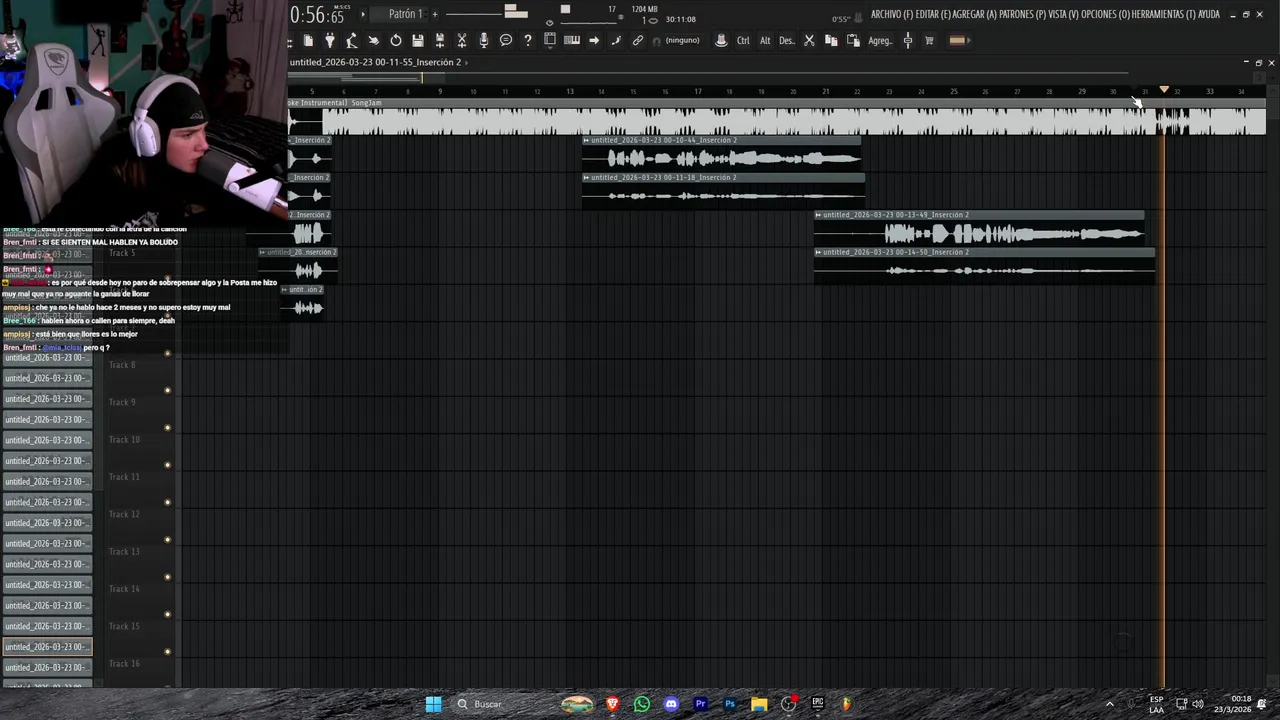Open the playlist view icon

550,40
